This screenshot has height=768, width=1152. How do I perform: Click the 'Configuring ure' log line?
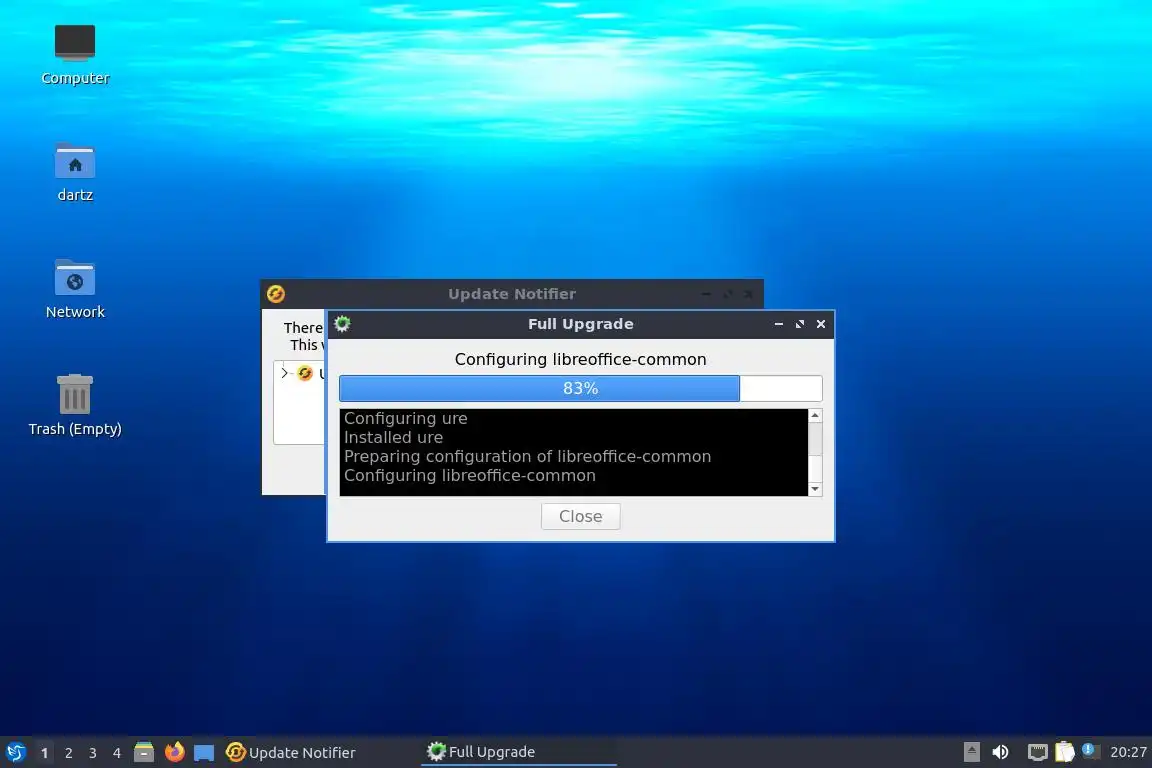click(x=406, y=418)
